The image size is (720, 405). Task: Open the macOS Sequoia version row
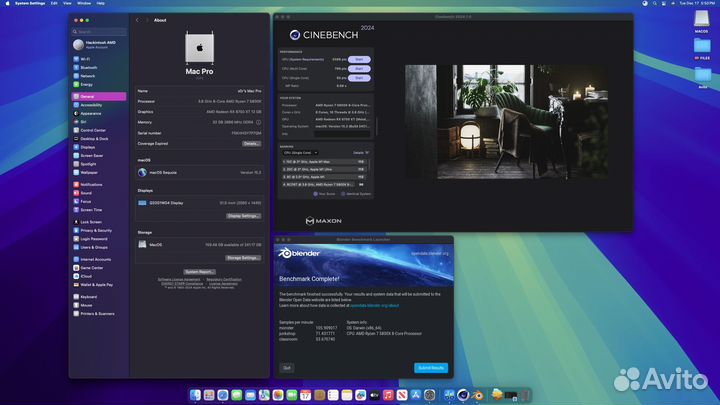coord(199,173)
